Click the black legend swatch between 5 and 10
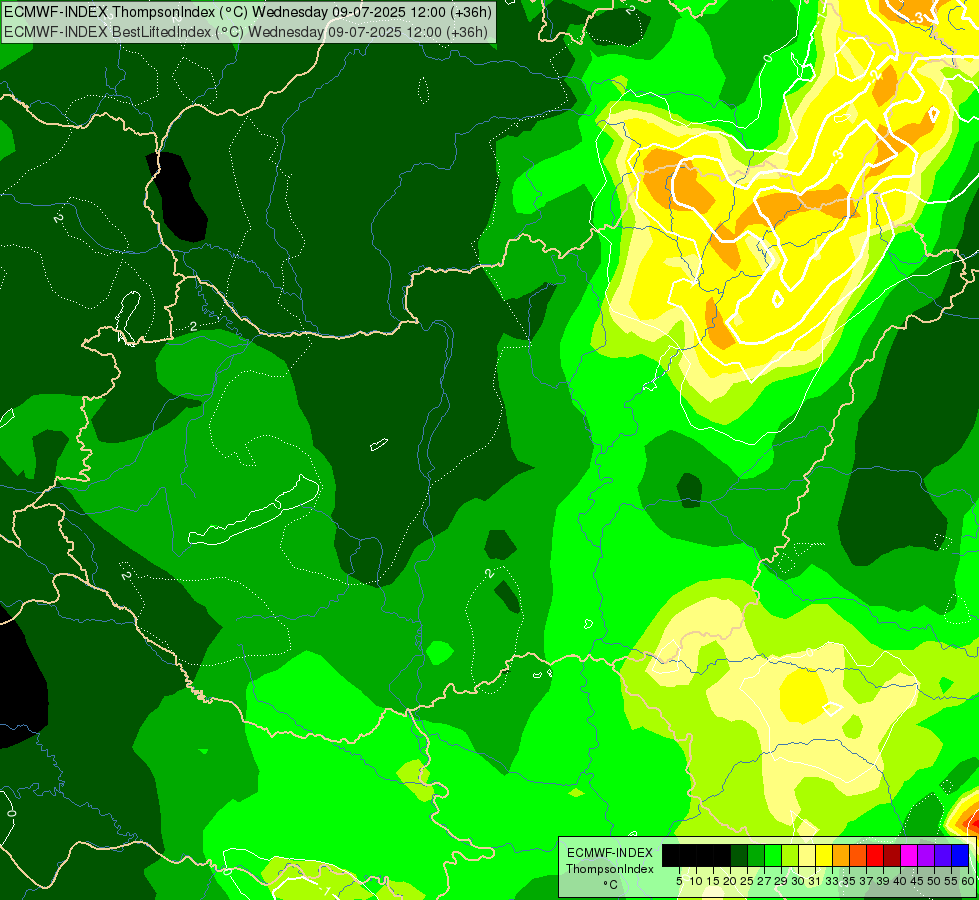The width and height of the screenshot is (979, 900). point(687,856)
